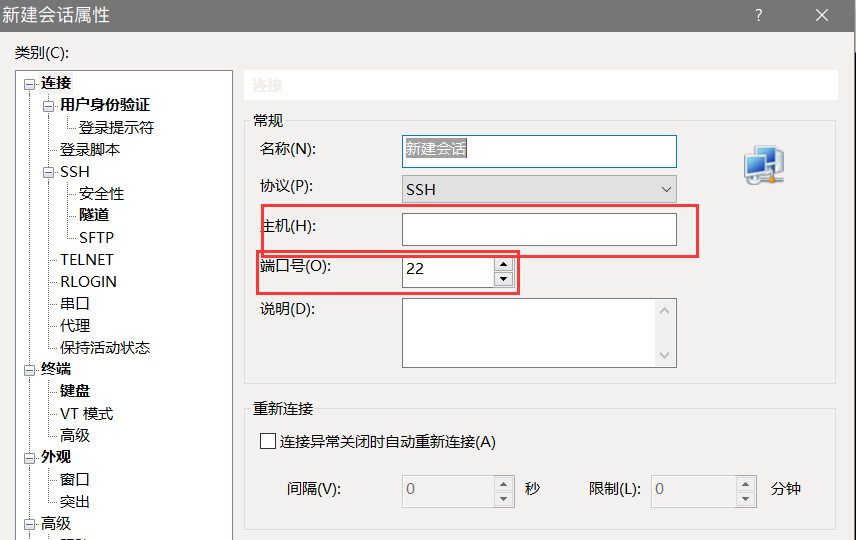Open 安全性 under SSH
The image size is (856, 540).
[102, 193]
